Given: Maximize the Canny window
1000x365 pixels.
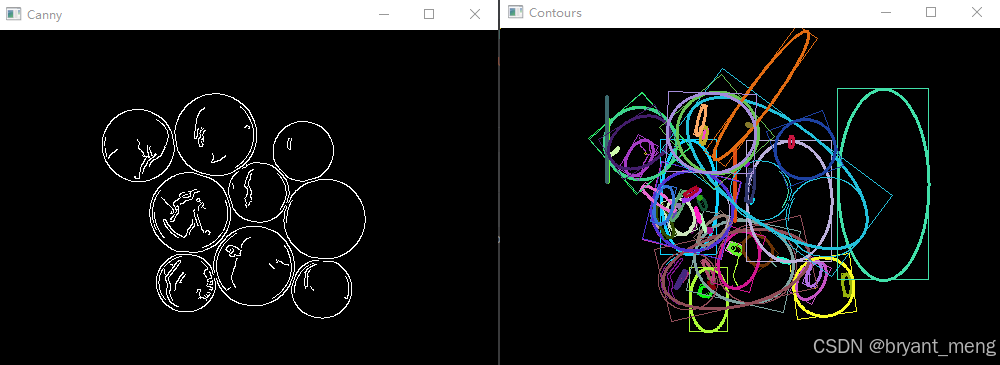Looking at the screenshot, I should click(x=429, y=14).
